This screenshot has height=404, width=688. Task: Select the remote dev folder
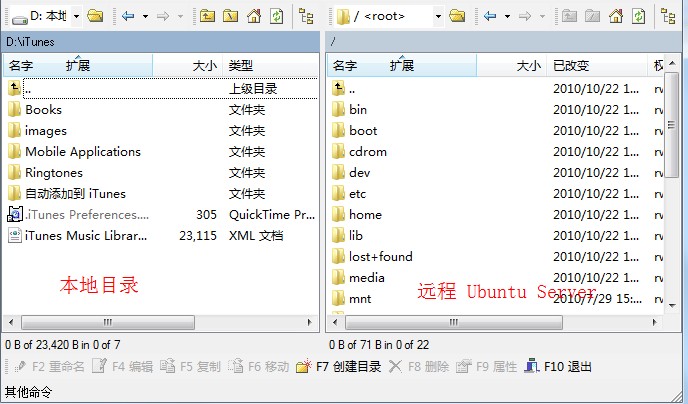coord(496,173)
